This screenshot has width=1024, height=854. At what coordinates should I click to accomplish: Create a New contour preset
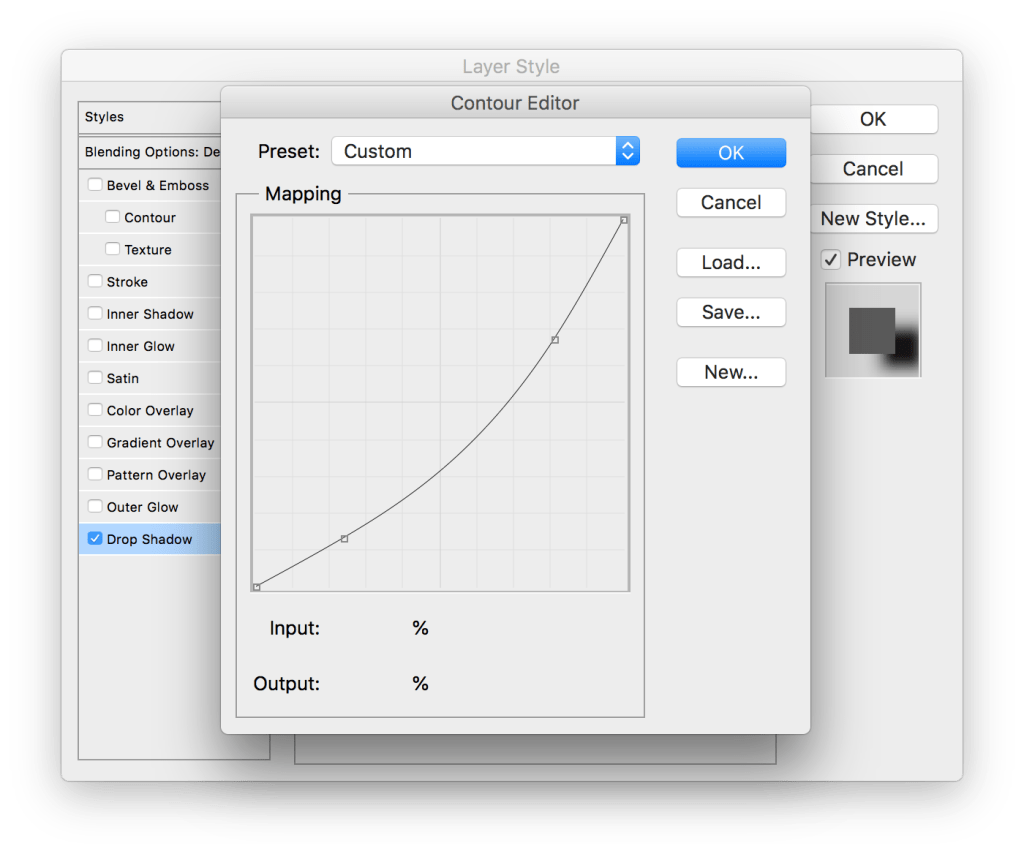coord(731,372)
